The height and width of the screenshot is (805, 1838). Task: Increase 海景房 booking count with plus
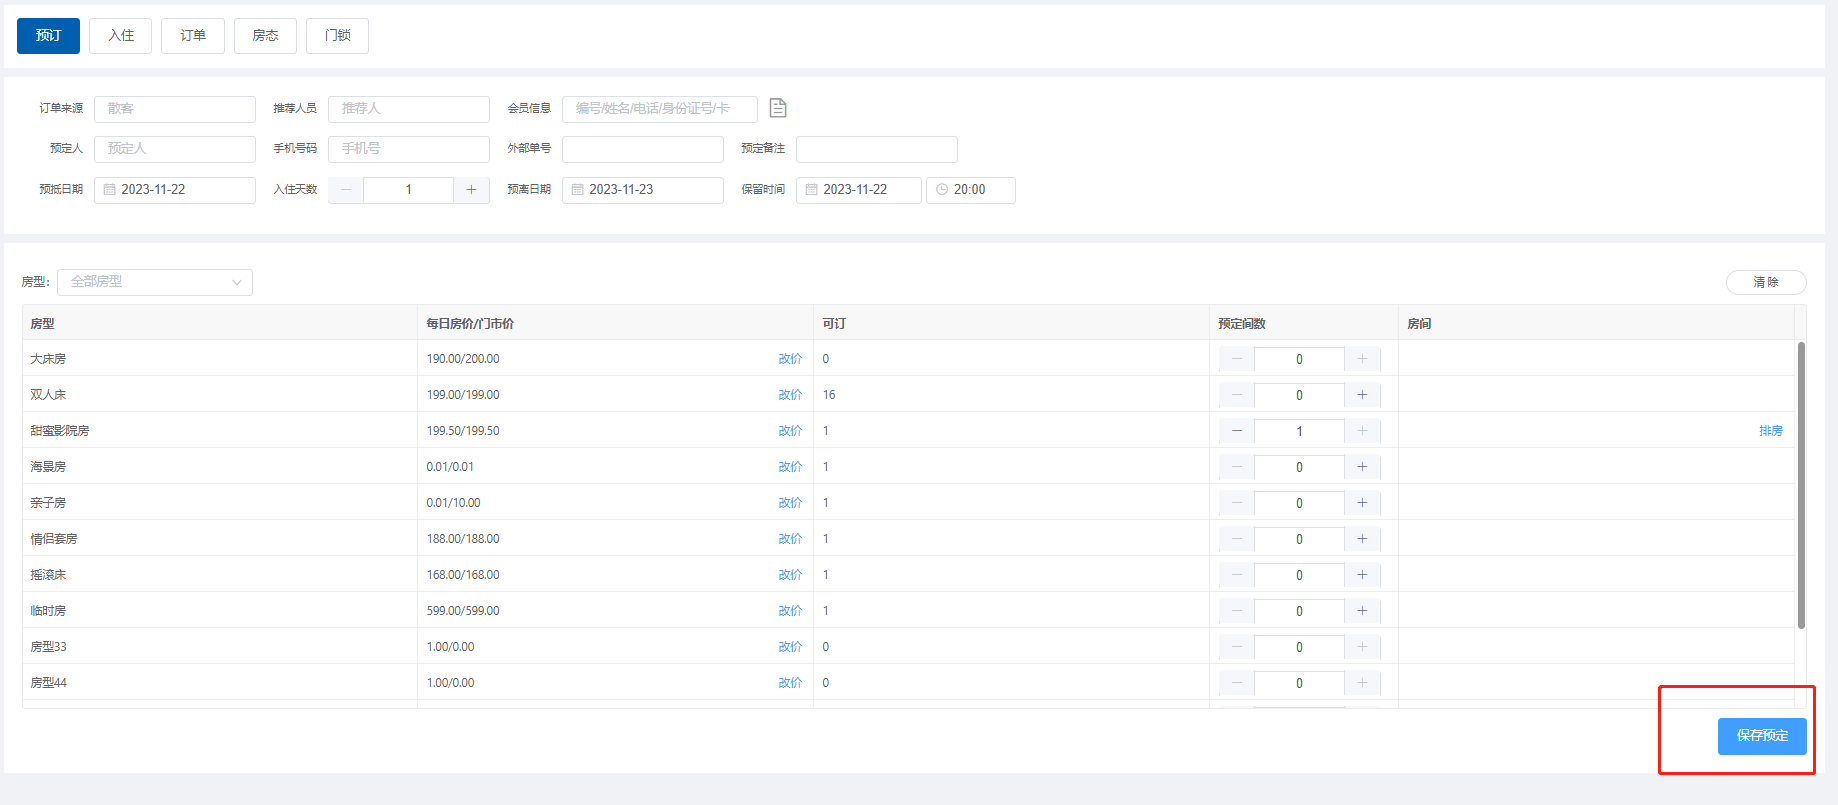(1362, 467)
